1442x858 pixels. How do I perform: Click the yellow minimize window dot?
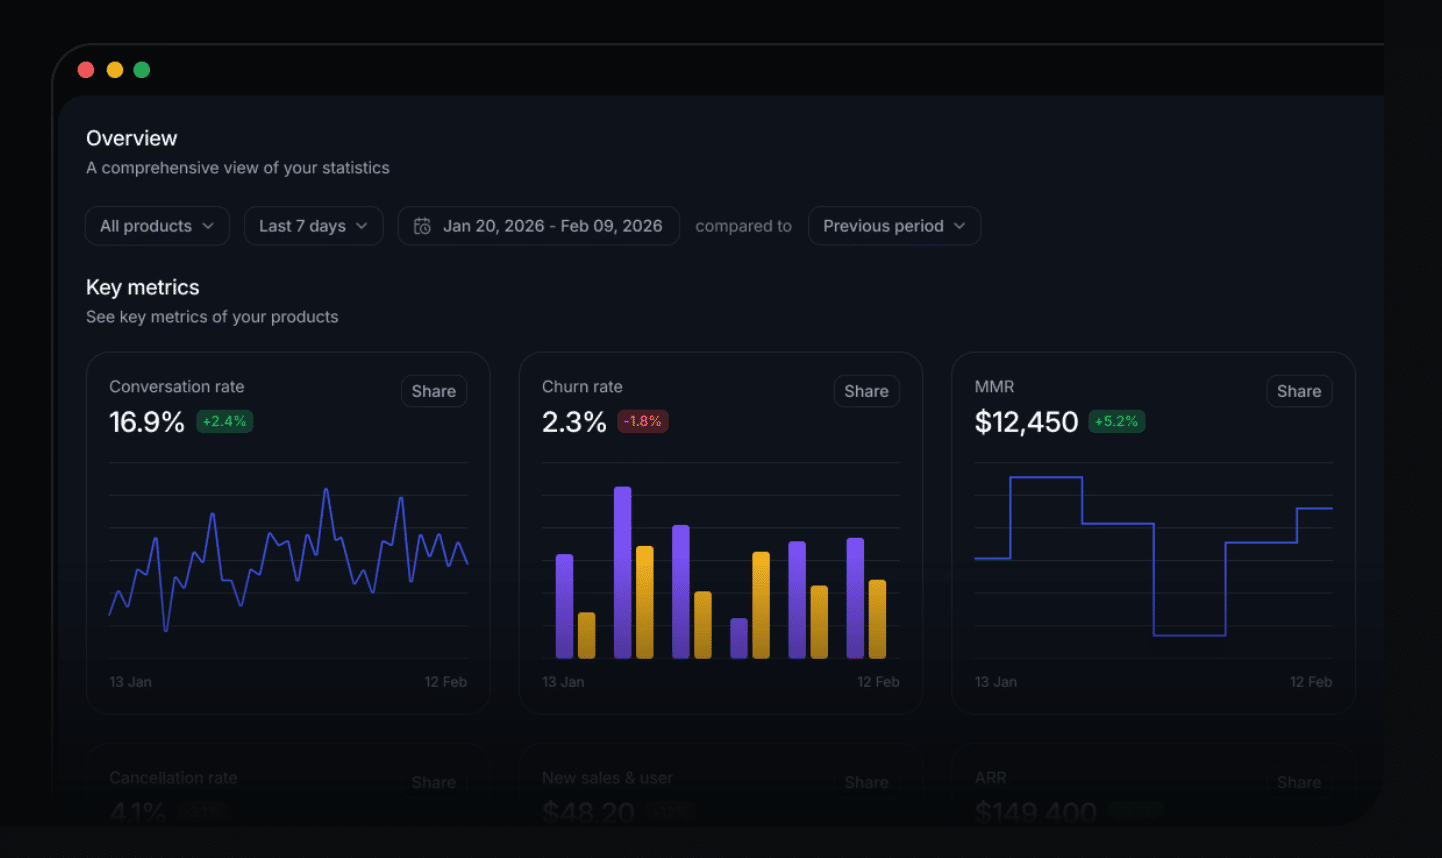[115, 69]
